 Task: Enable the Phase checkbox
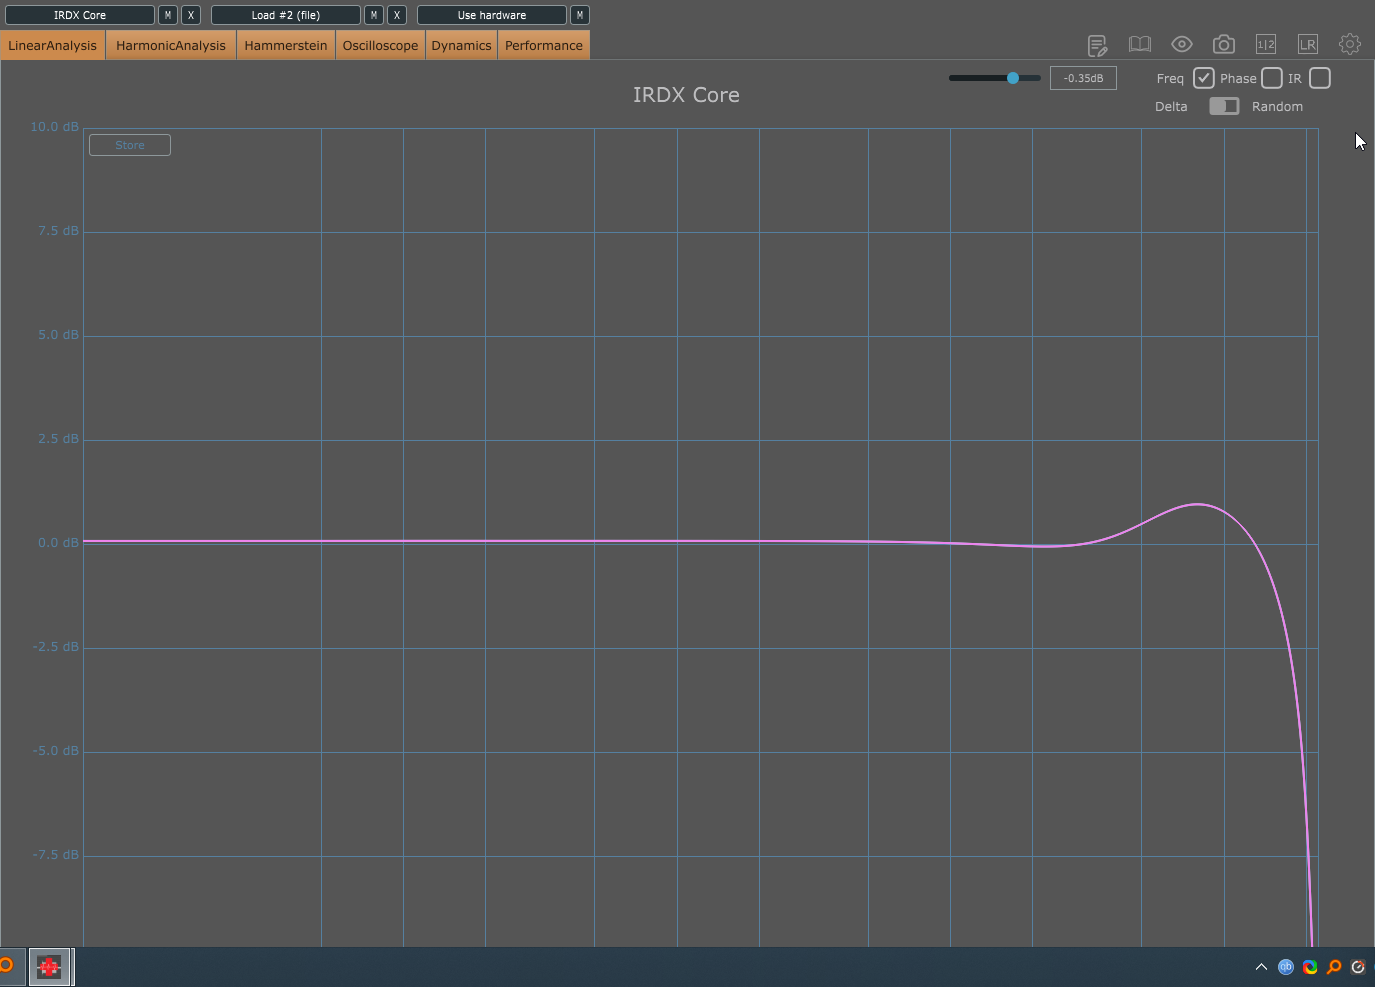[x=1272, y=78]
